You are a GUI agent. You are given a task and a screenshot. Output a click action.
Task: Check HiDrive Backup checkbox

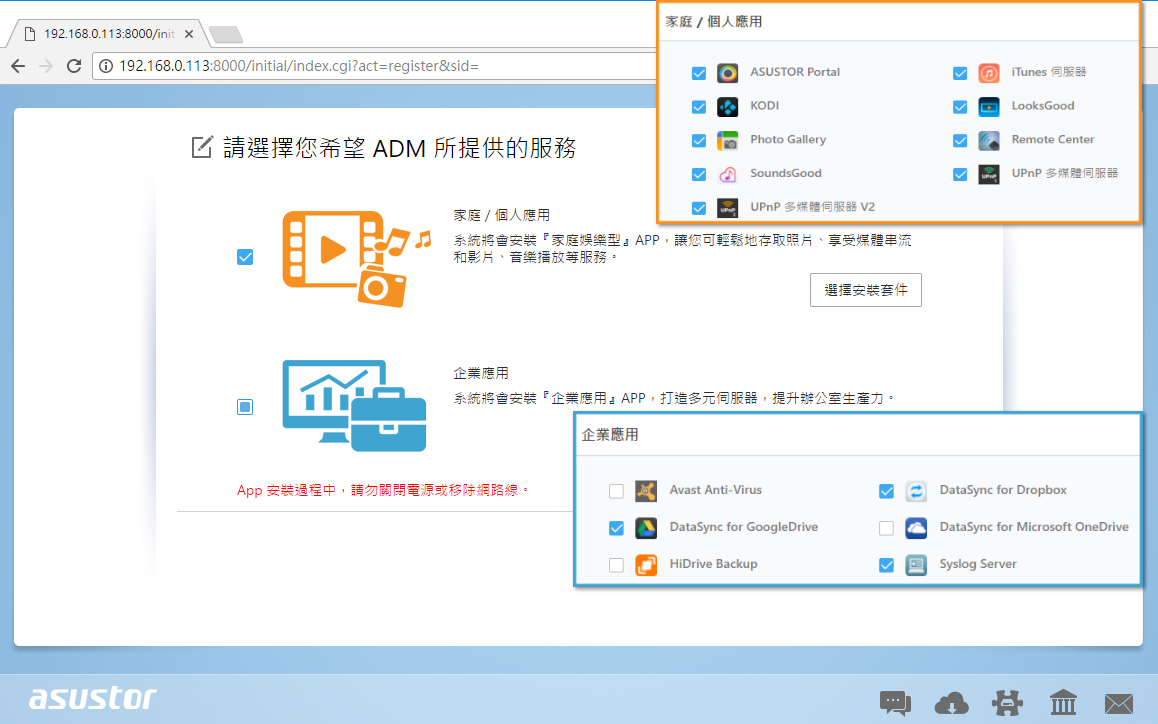pos(617,565)
